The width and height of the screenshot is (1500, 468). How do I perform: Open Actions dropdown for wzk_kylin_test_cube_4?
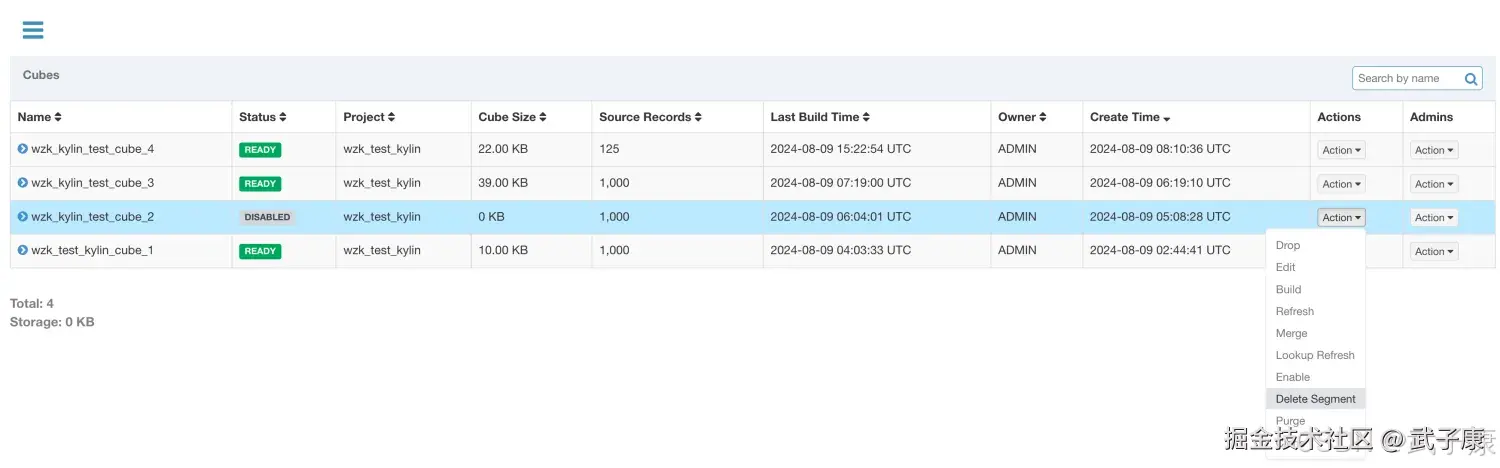(1341, 150)
